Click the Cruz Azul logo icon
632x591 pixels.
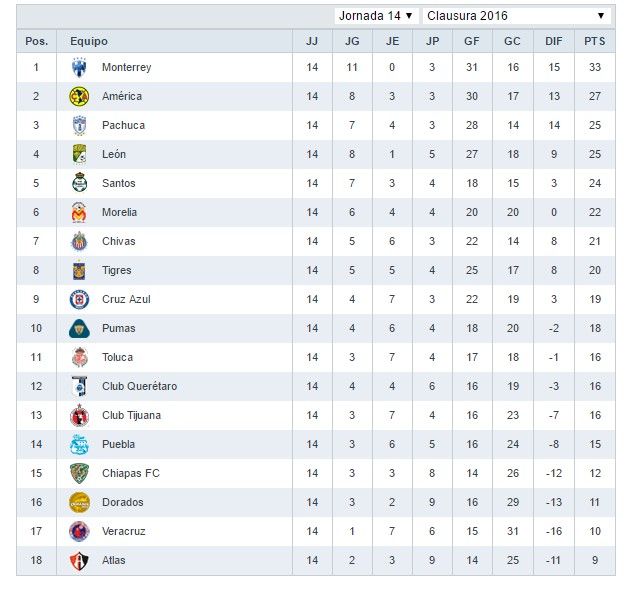79,300
